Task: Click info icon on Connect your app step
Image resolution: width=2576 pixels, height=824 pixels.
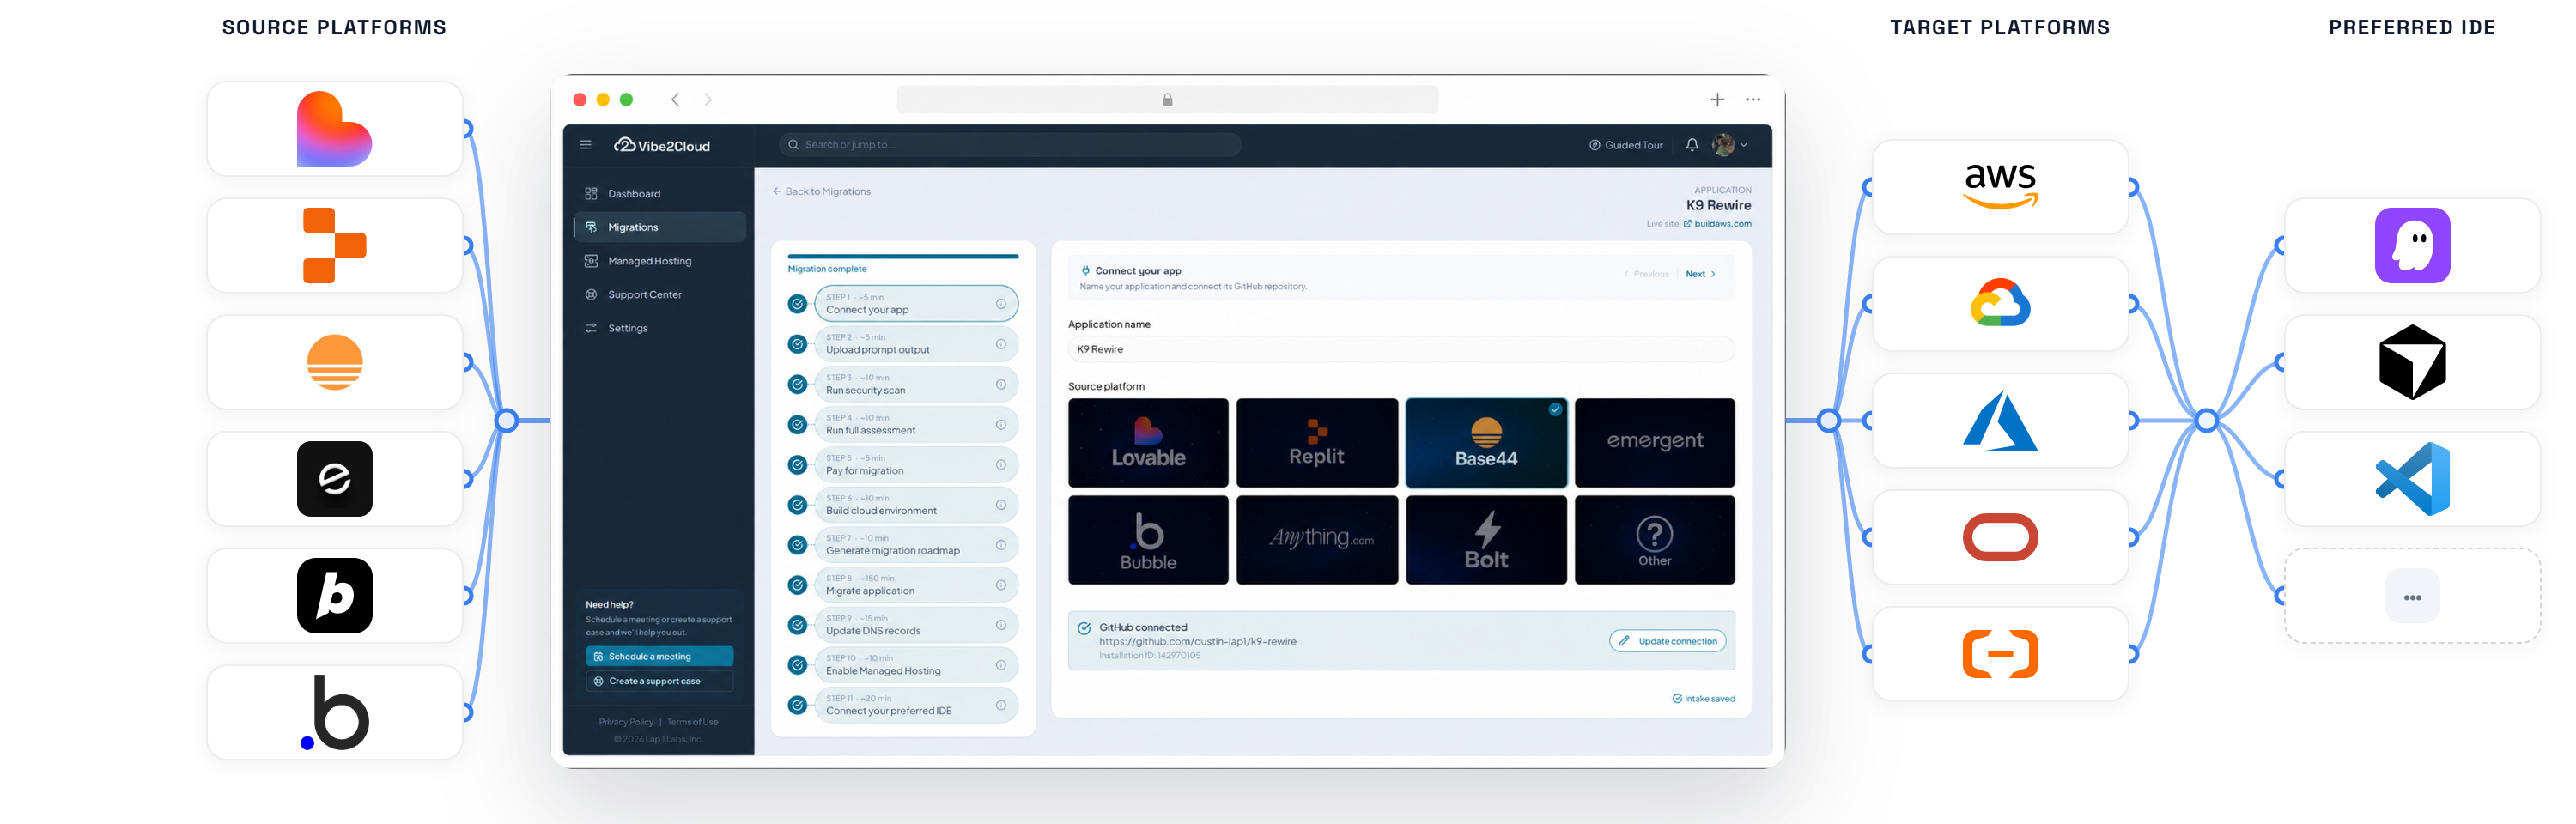Action: (1001, 304)
